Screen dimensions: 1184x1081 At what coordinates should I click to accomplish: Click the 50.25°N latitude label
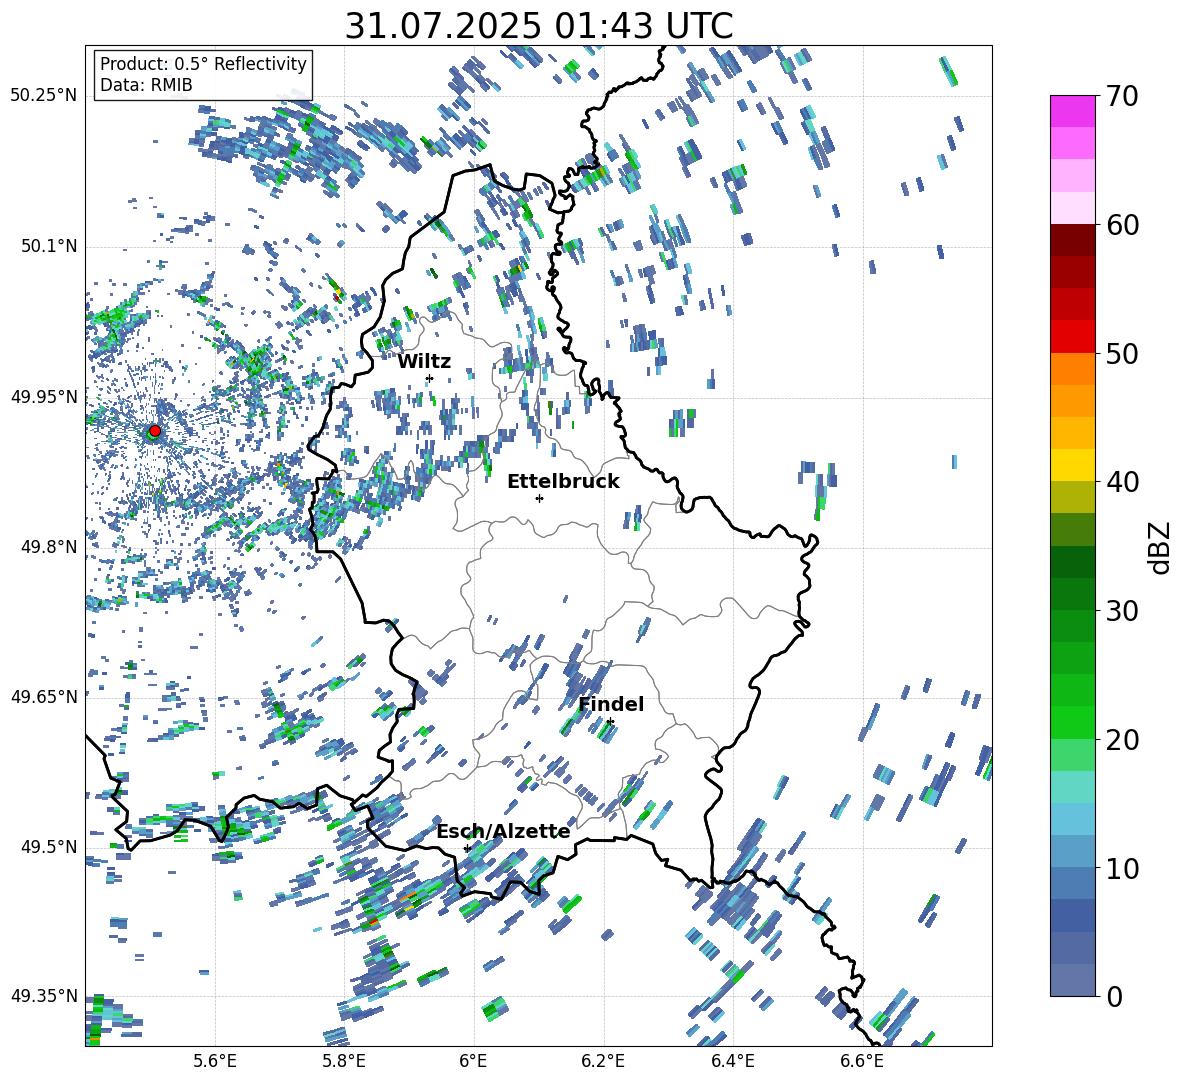[x=44, y=96]
